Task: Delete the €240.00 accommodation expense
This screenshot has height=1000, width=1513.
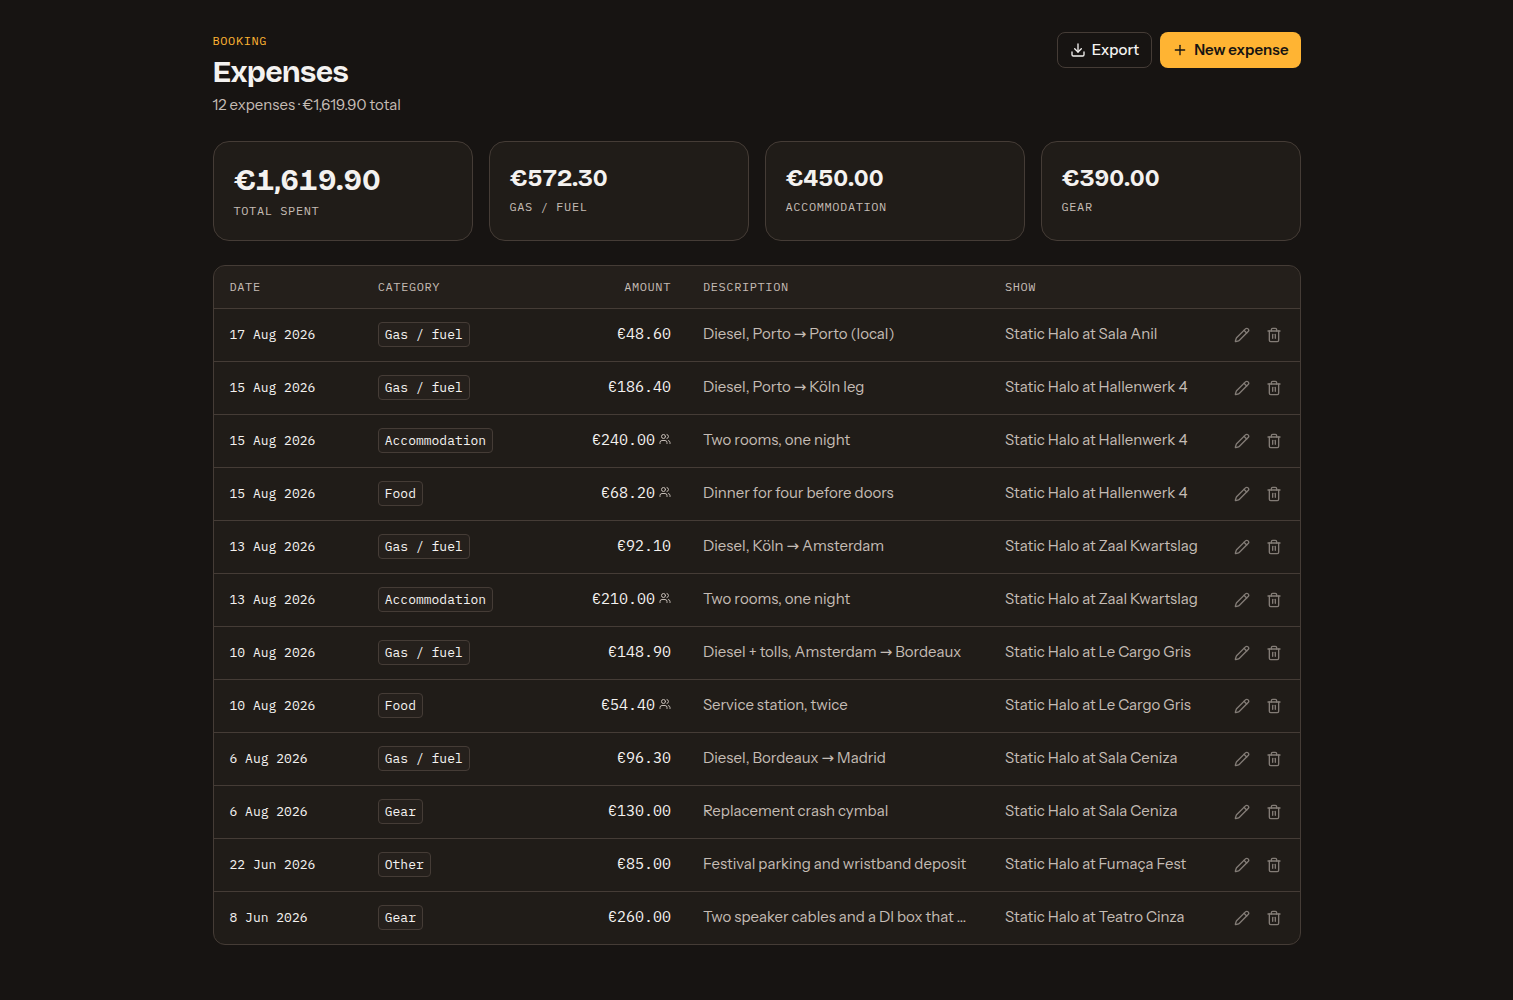Action: tap(1274, 441)
